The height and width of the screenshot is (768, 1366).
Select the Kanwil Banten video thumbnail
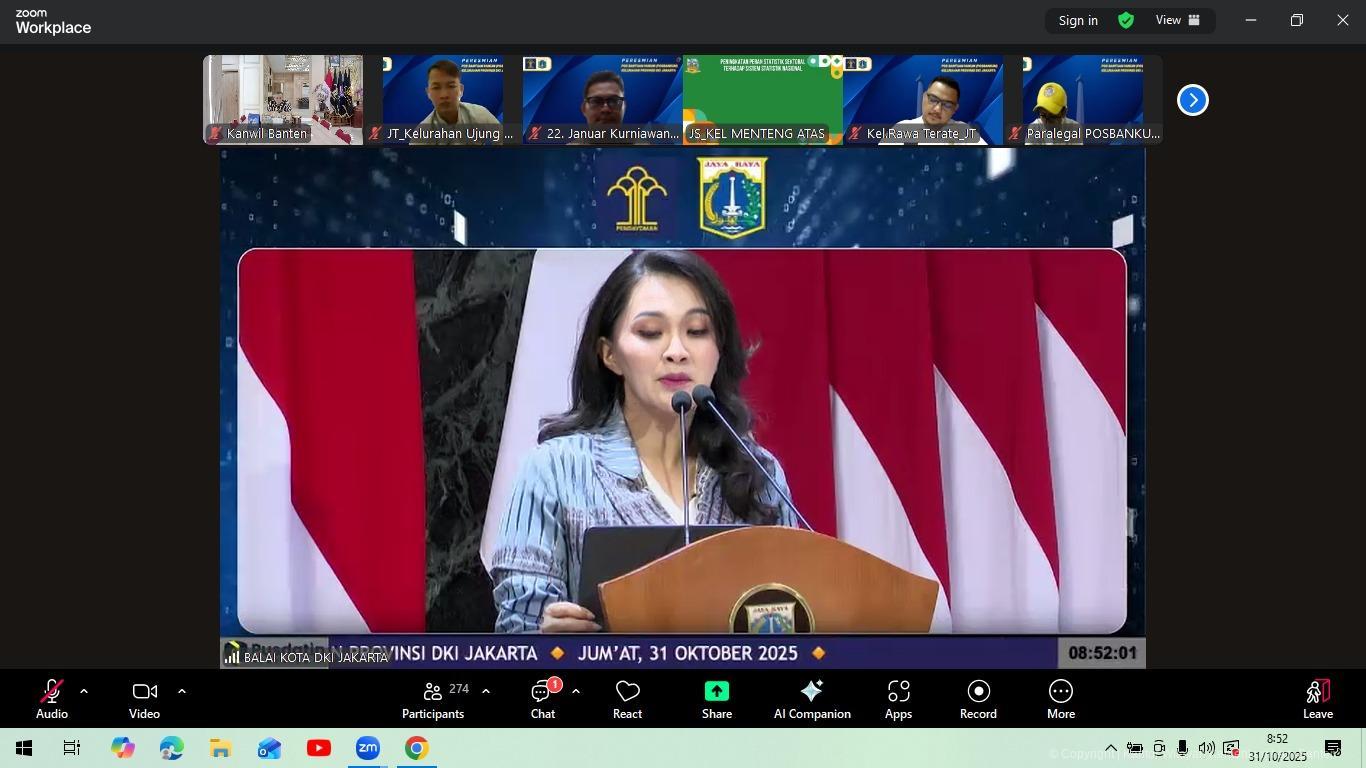point(283,99)
